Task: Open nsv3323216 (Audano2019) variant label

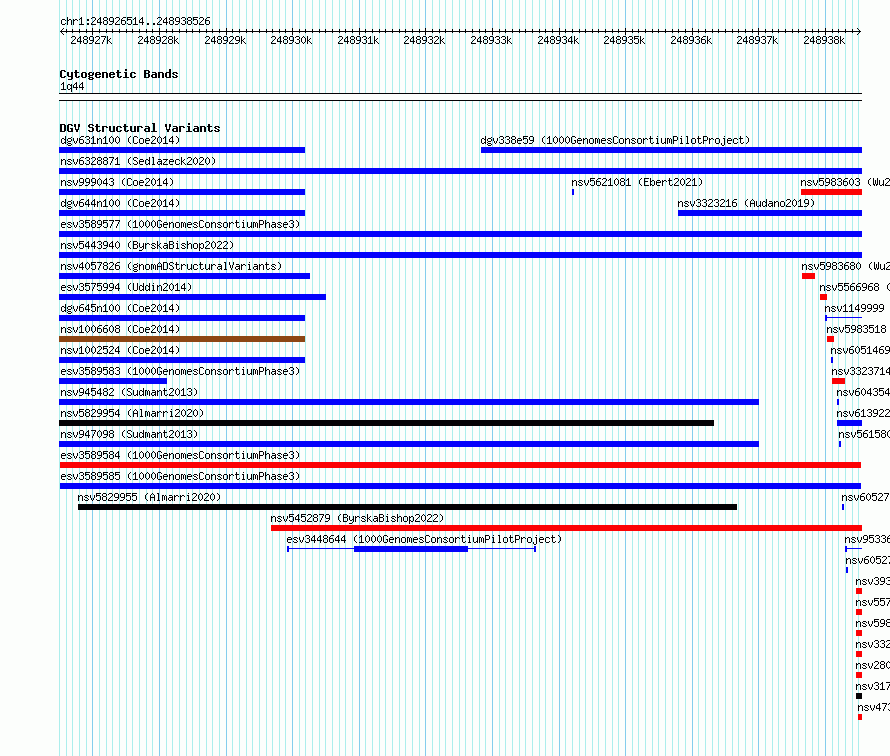Action: pyautogui.click(x=746, y=203)
